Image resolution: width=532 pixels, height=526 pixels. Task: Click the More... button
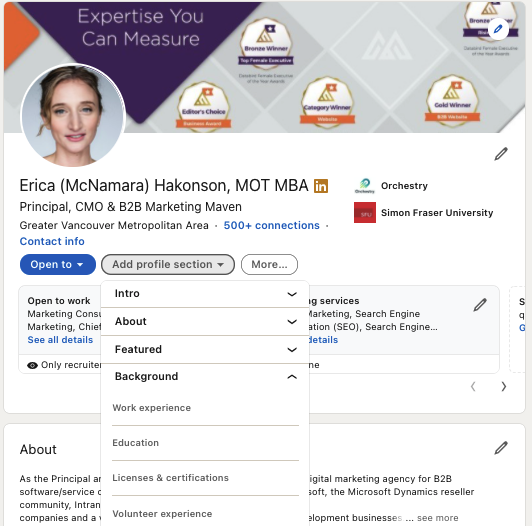click(x=269, y=264)
